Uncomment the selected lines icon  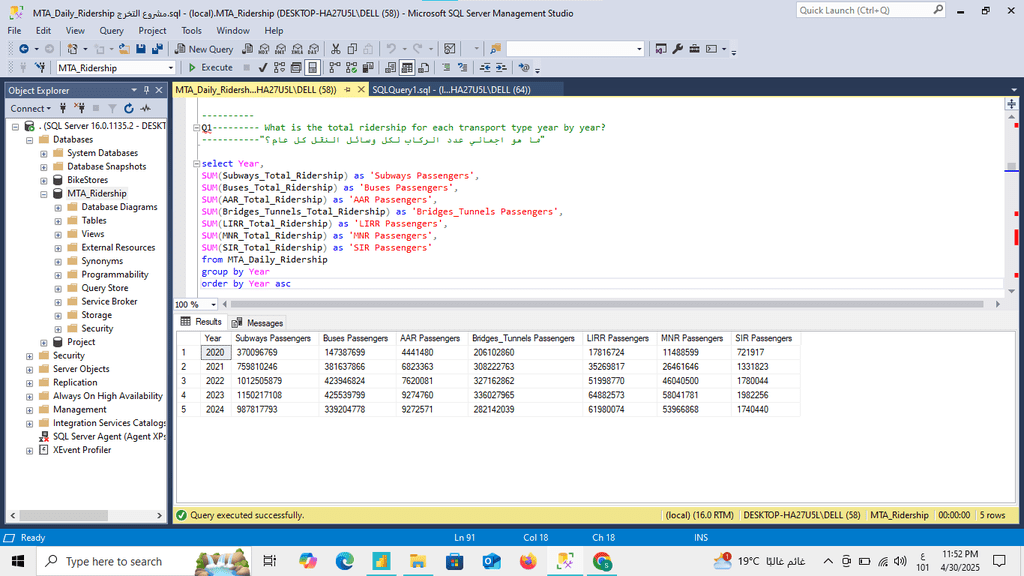pyautogui.click(x=462, y=68)
